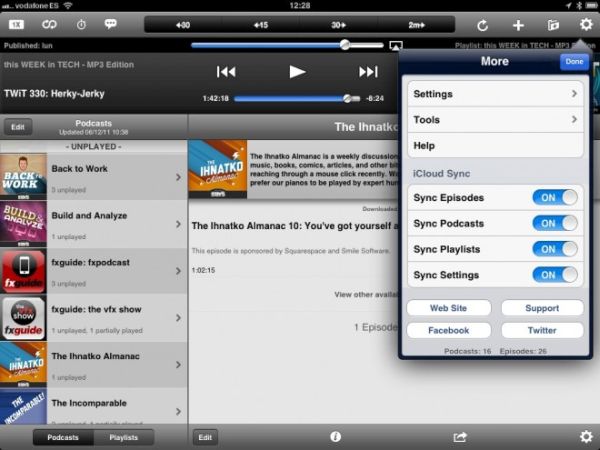Screen dimensions: 600x450
Task: Toggle the Sync Playlists switch
Action: (x=555, y=249)
